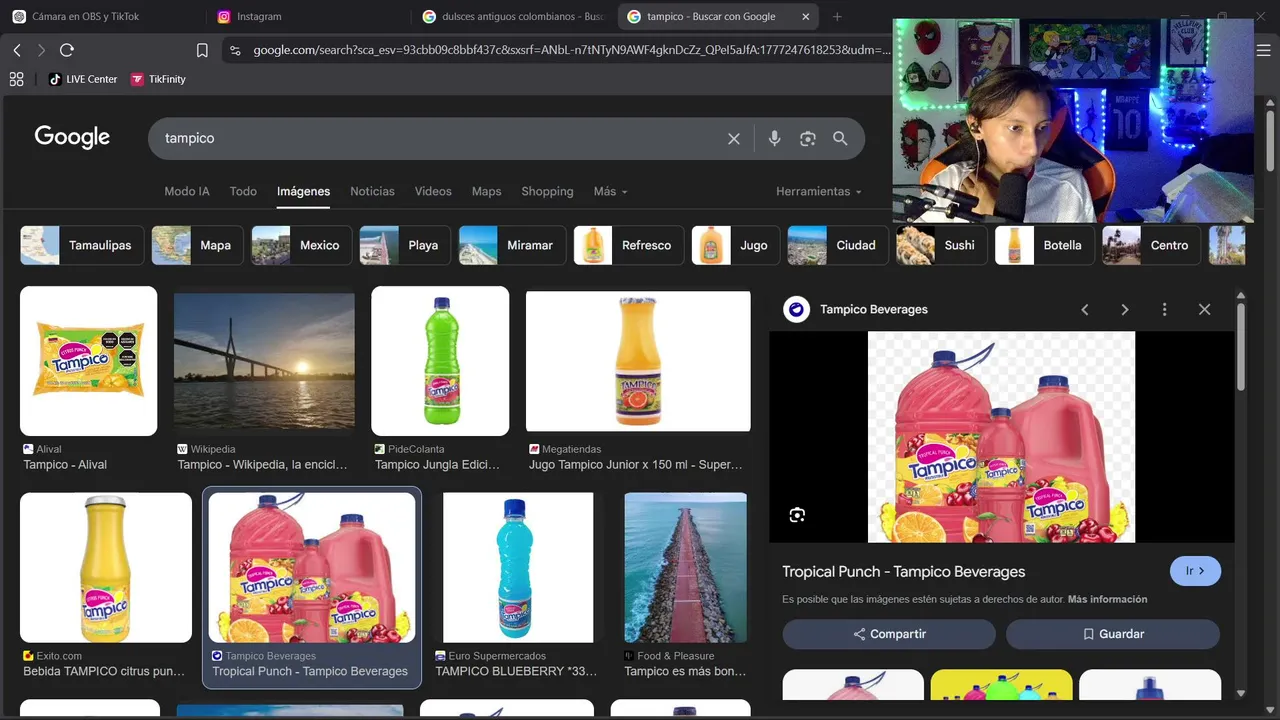Select the Tamaulipas filter chip
The width and height of the screenshot is (1280, 720).
click(82, 245)
